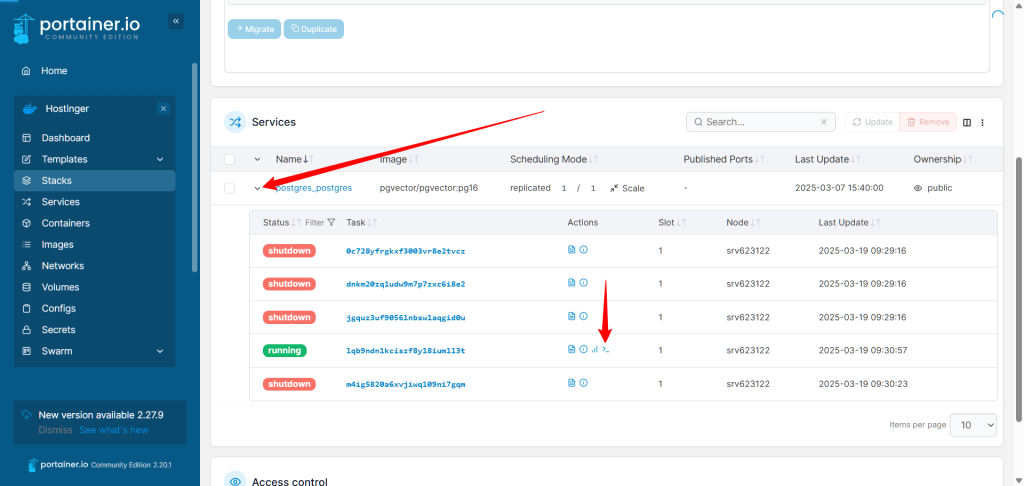This screenshot has width=1024, height=486.
Task: Check the select-all services checkbox
Action: coord(230,159)
